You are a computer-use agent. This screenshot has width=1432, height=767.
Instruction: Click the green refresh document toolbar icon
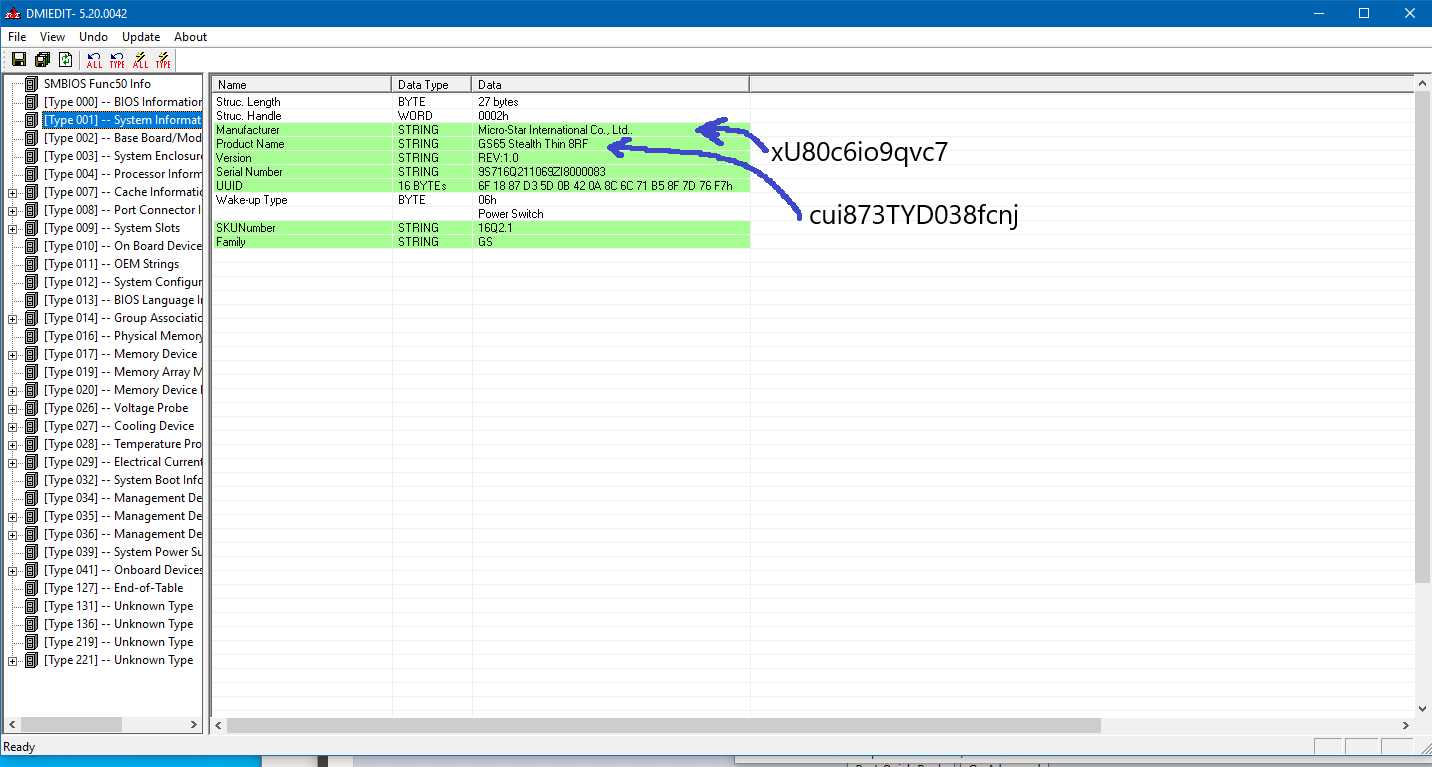click(65, 60)
